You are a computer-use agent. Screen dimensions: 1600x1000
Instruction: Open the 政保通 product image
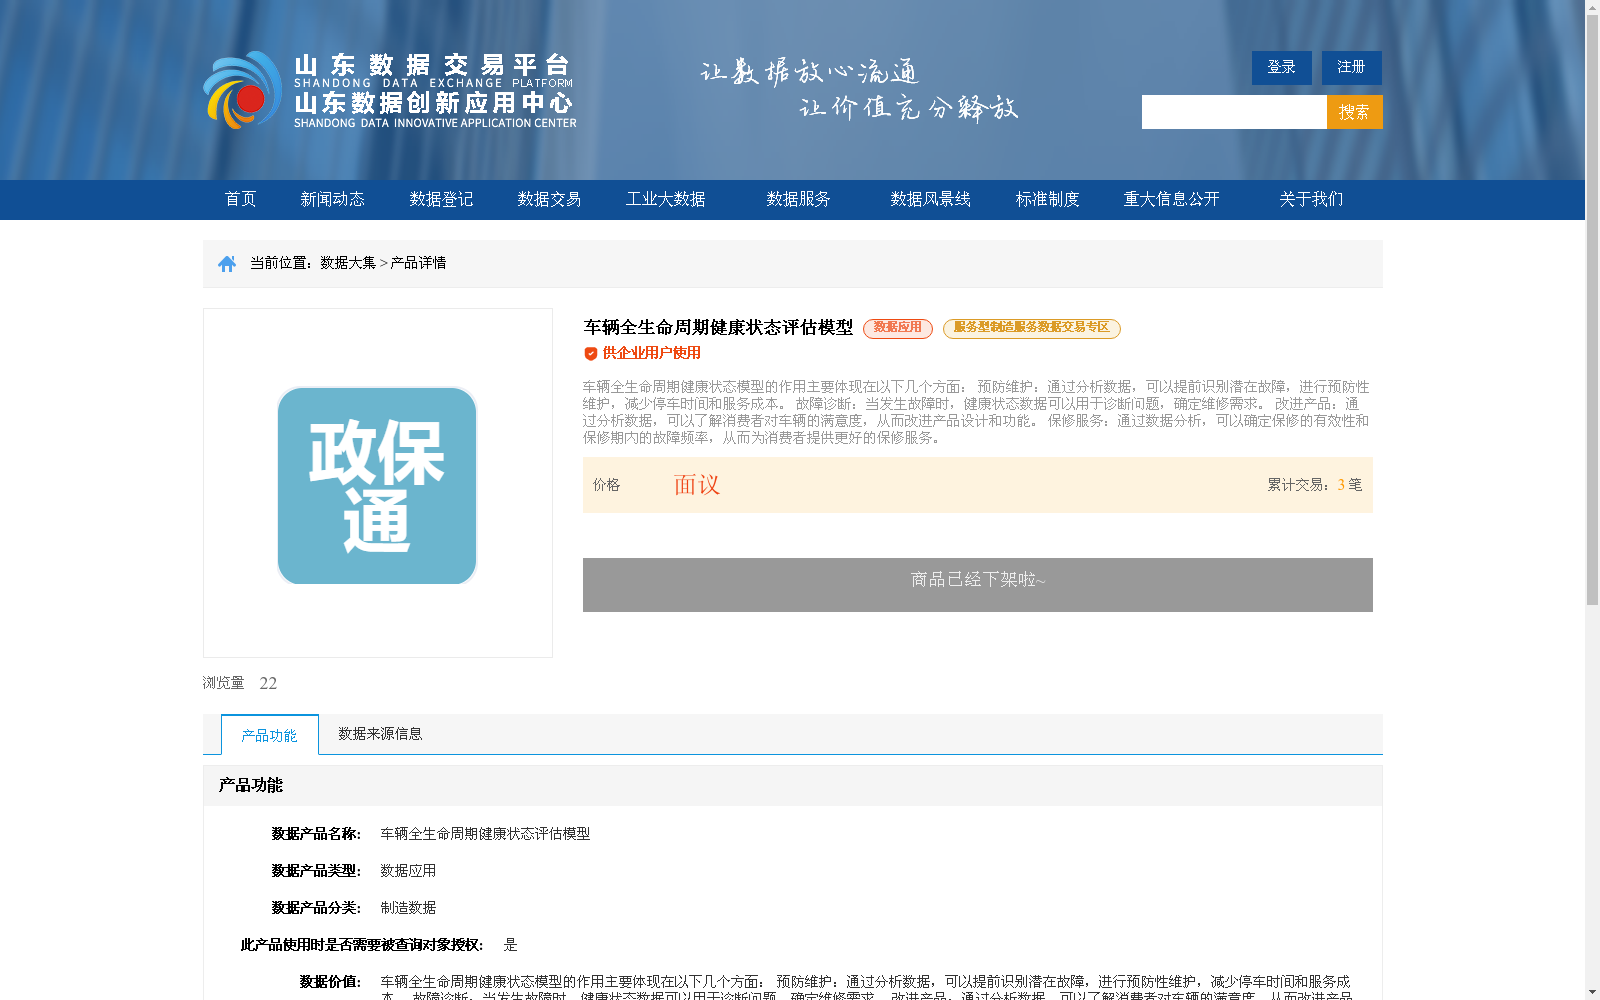377,485
